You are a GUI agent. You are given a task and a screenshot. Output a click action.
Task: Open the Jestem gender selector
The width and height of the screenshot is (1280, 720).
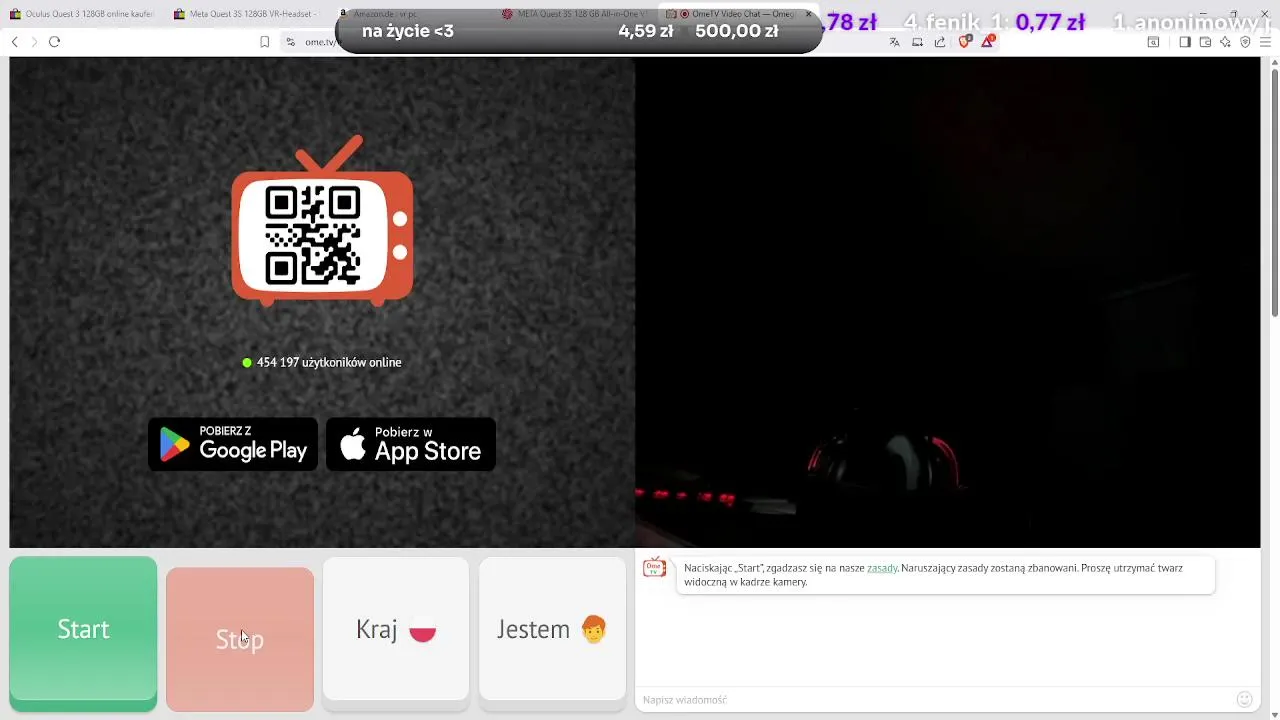tap(552, 629)
